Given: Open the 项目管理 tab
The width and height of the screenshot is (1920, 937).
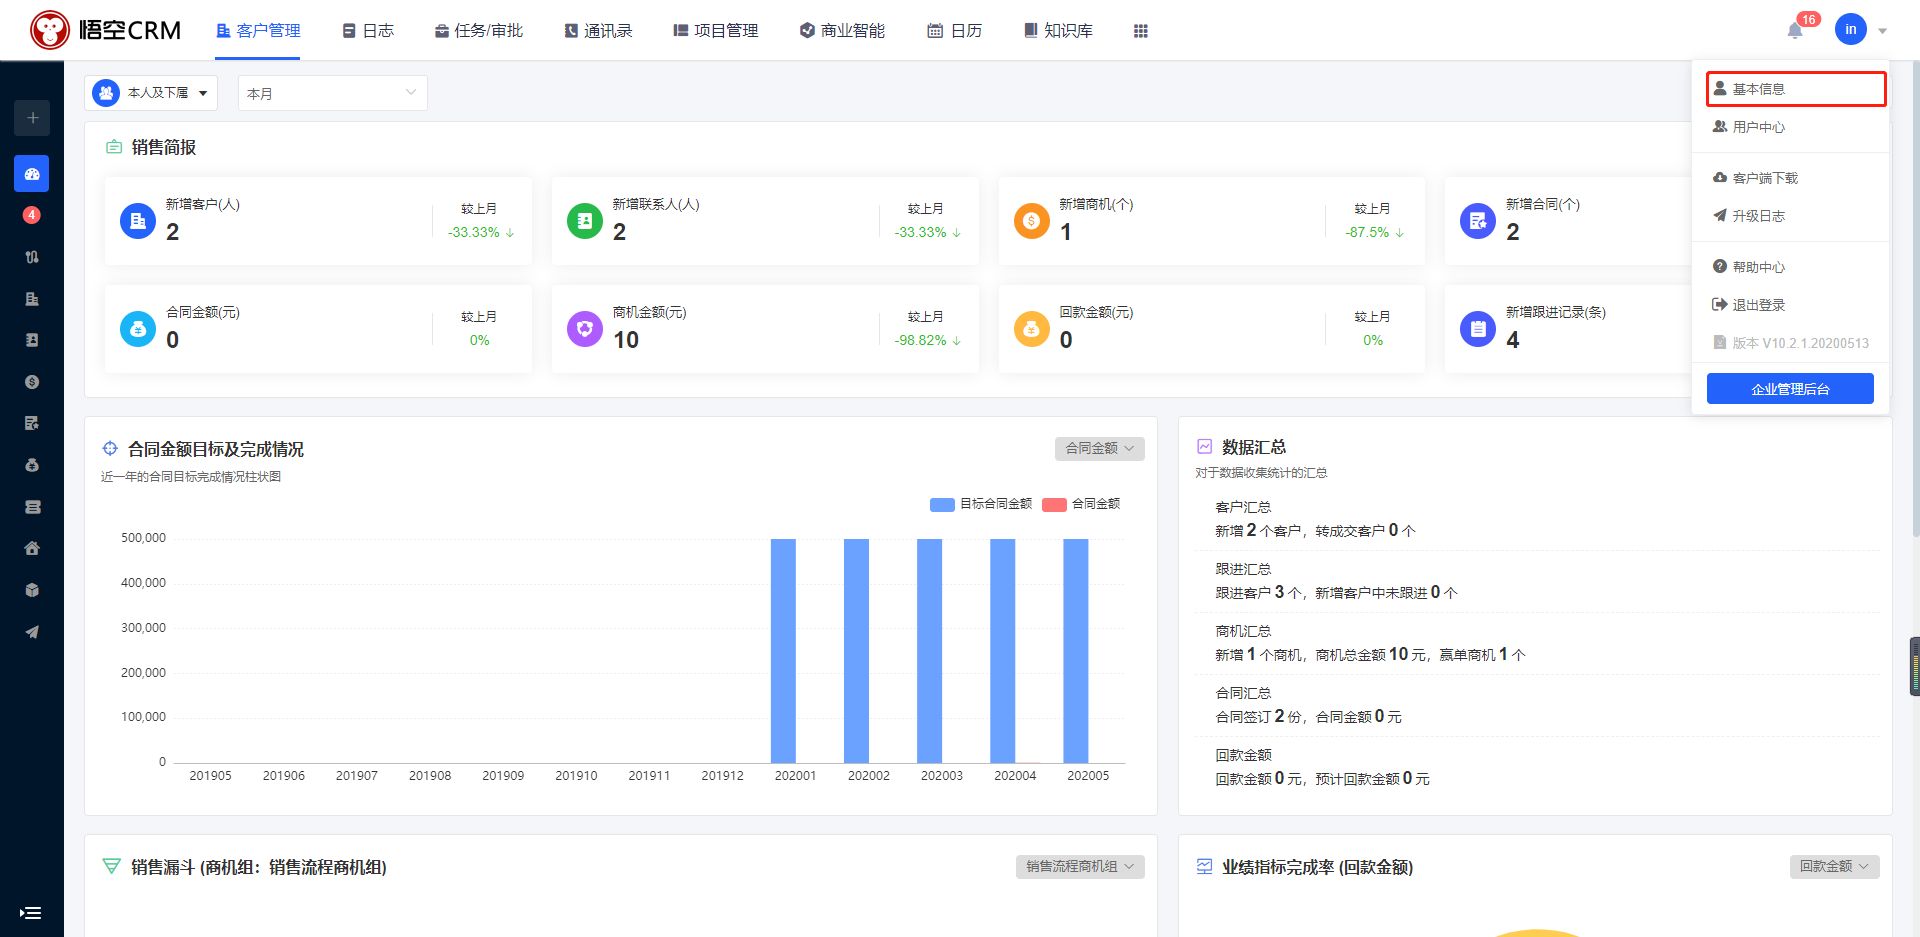Looking at the screenshot, I should pos(716,31).
